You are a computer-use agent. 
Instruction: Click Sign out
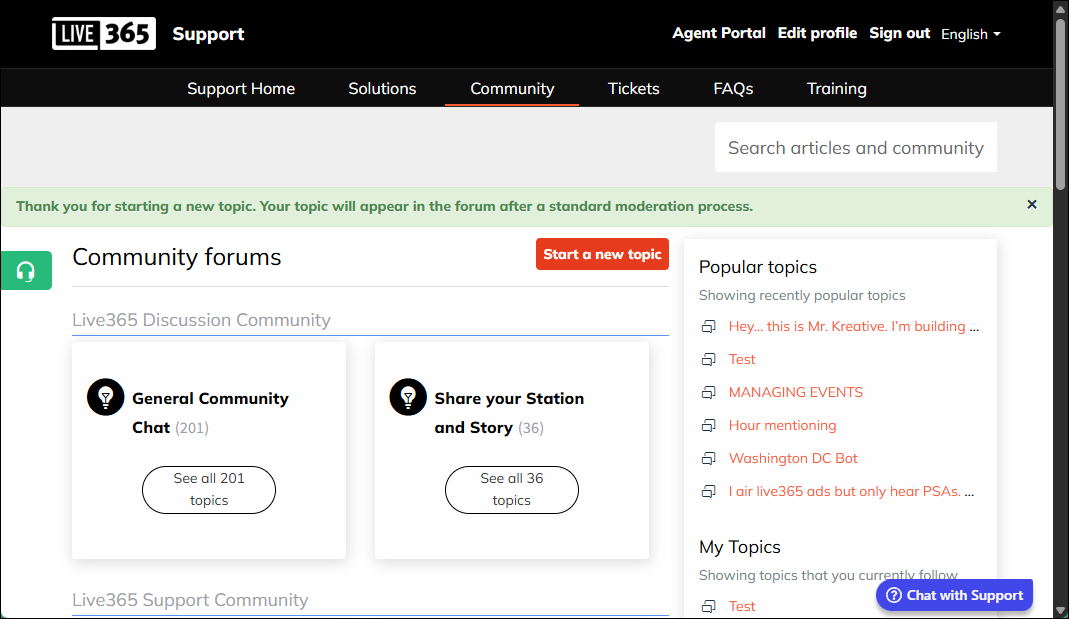coord(900,33)
